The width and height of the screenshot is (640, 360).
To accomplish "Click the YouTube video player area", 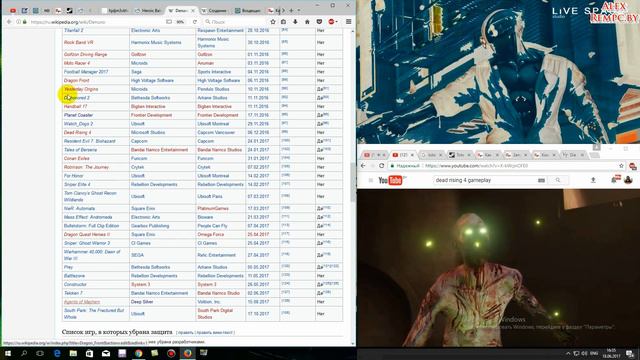I will [x=498, y=268].
